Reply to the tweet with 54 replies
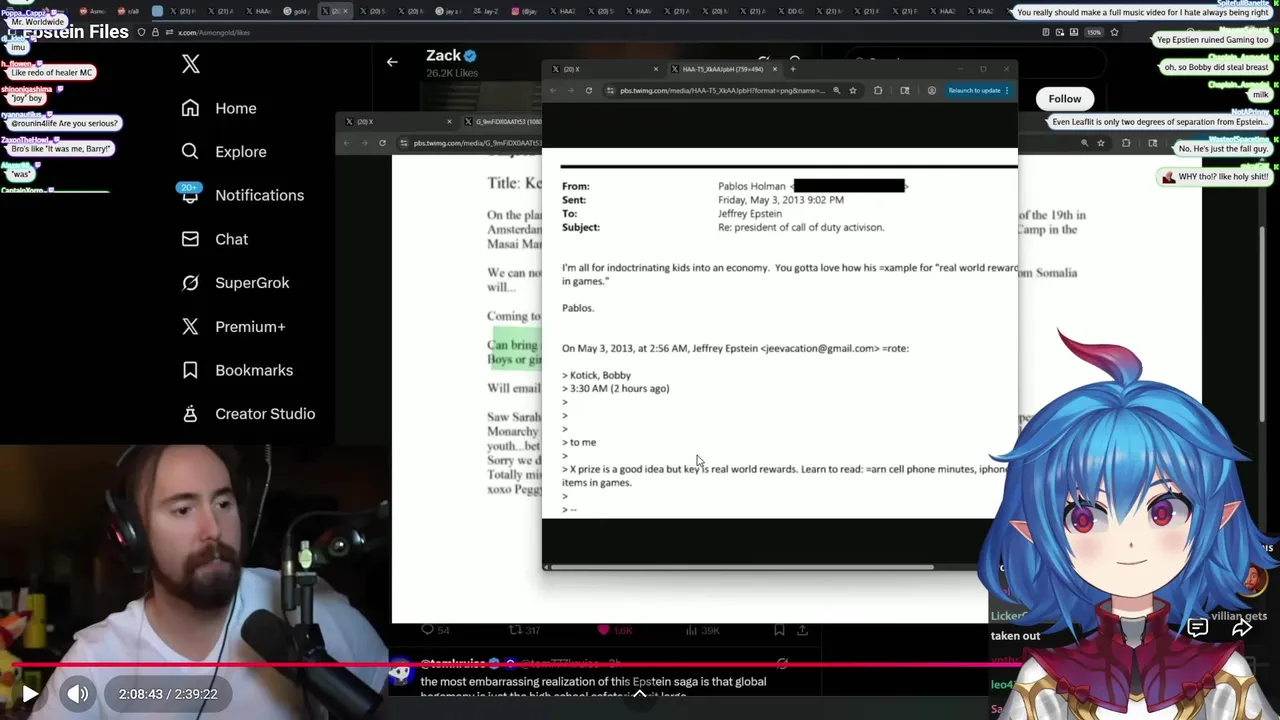The height and width of the screenshot is (720, 1280). 436,630
